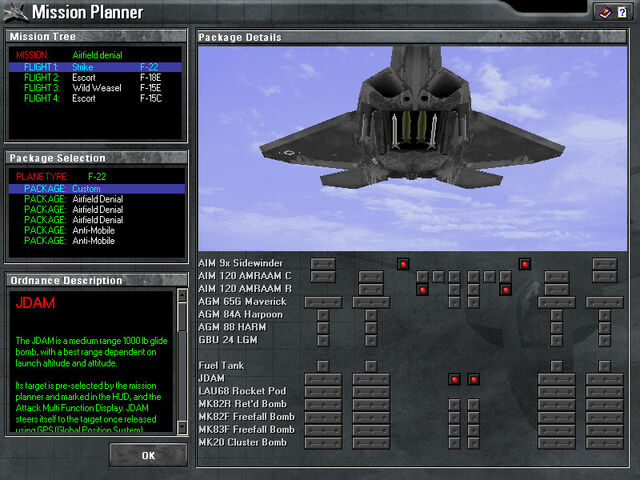Click the blue question mark help icon

(x=622, y=13)
